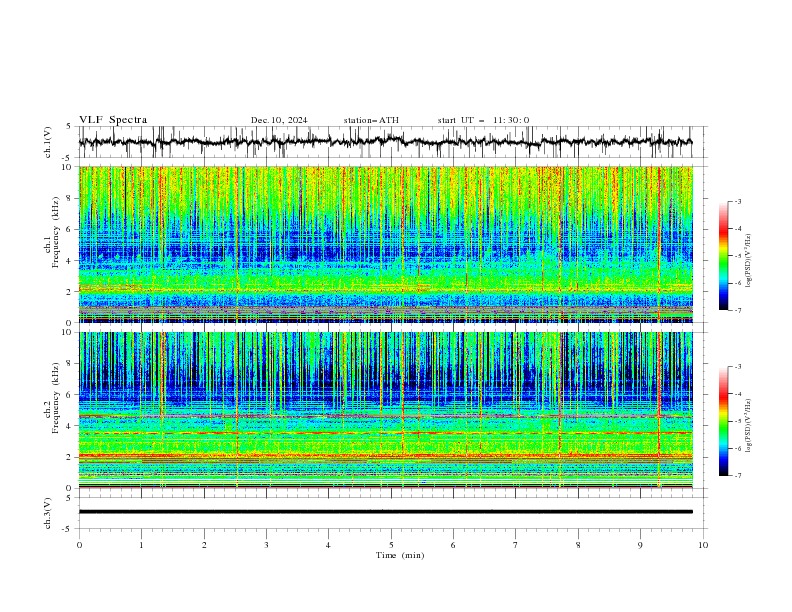Click time-axis tick label "10" below the plots
Viewport: 792px width, 612px height.
click(x=703, y=545)
